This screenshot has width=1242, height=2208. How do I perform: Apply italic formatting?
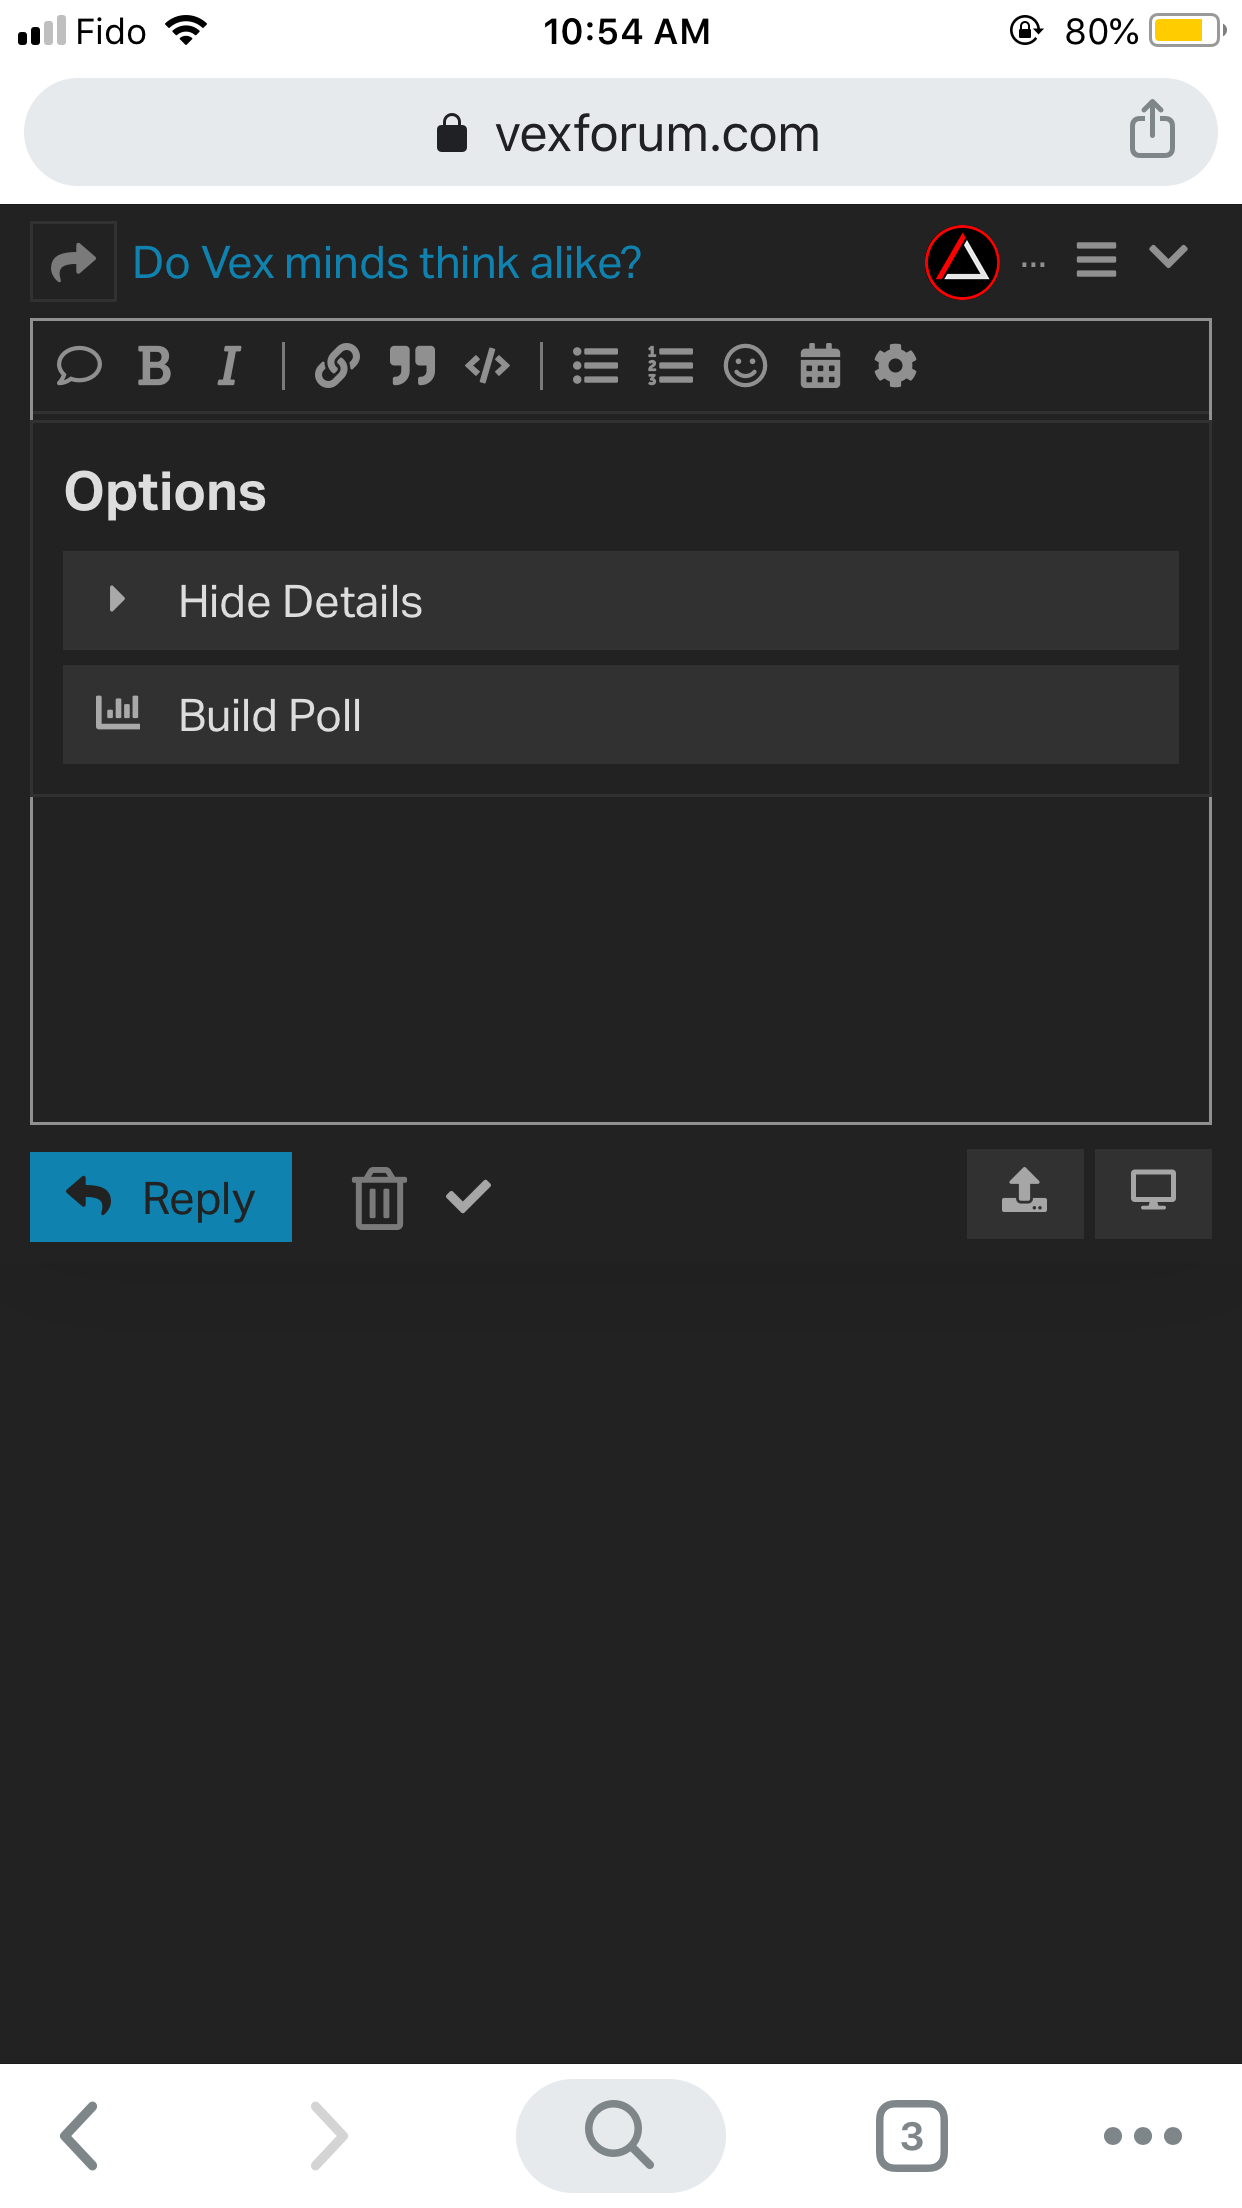pyautogui.click(x=229, y=366)
